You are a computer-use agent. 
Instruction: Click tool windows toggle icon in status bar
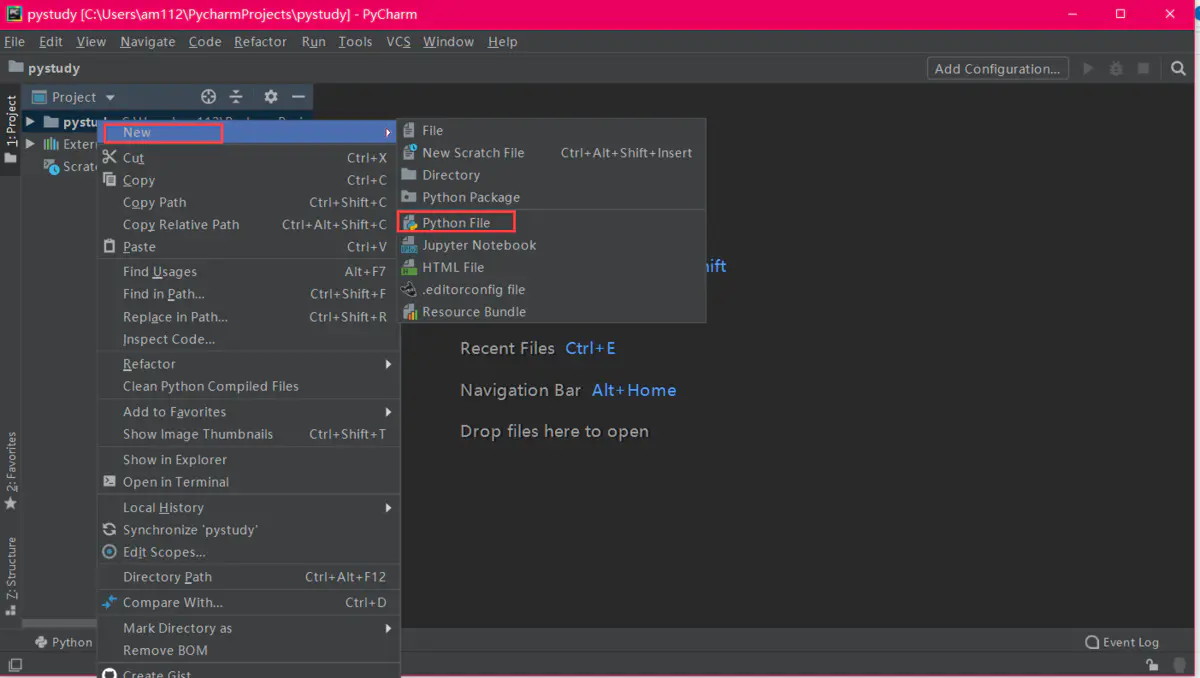tap(15, 665)
